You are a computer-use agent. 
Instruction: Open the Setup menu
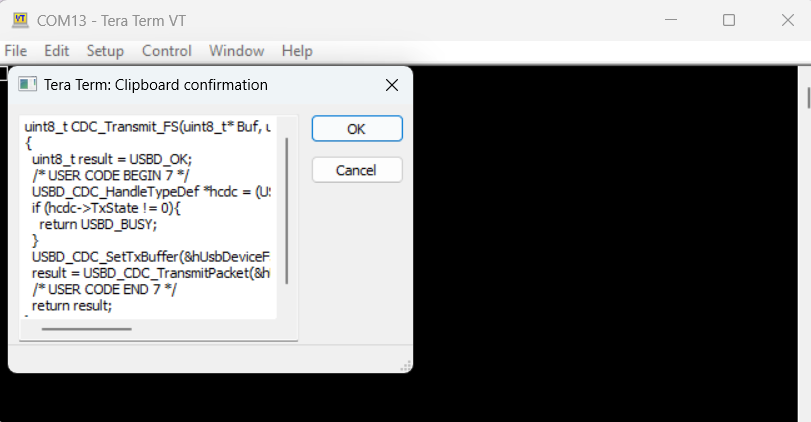(x=105, y=51)
